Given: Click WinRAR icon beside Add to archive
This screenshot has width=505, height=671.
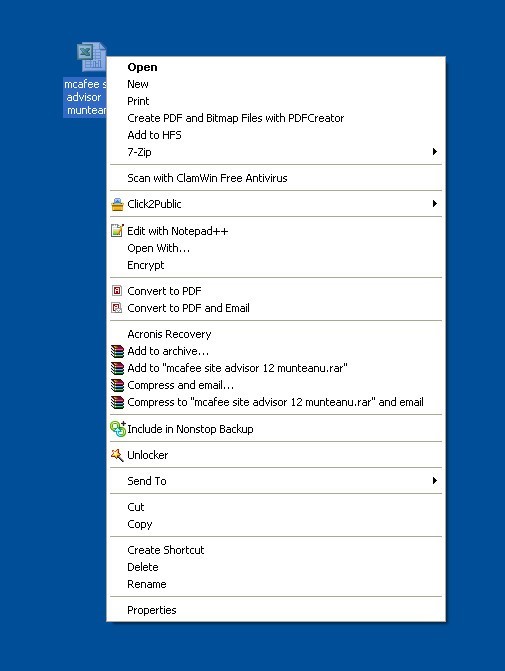Looking at the screenshot, I should [x=117, y=351].
